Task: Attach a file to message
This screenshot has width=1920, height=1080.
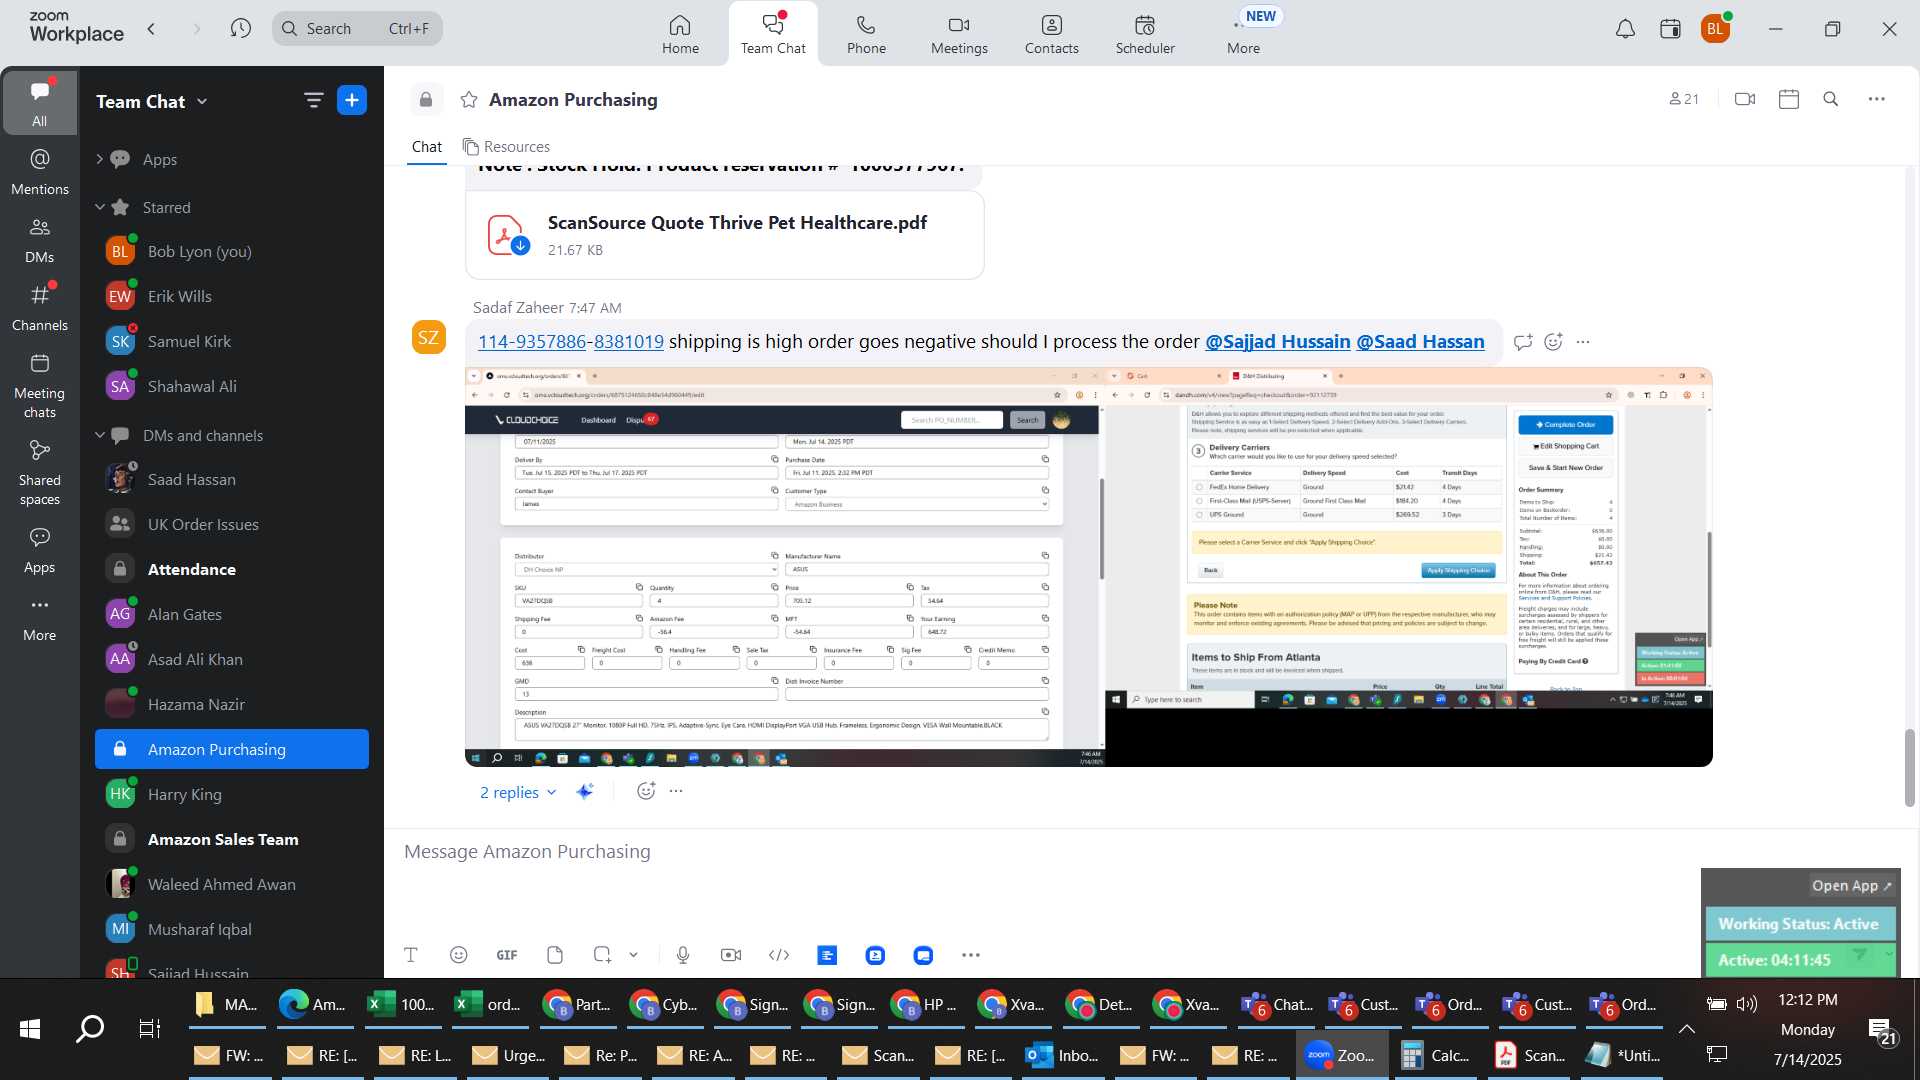Action: point(555,955)
